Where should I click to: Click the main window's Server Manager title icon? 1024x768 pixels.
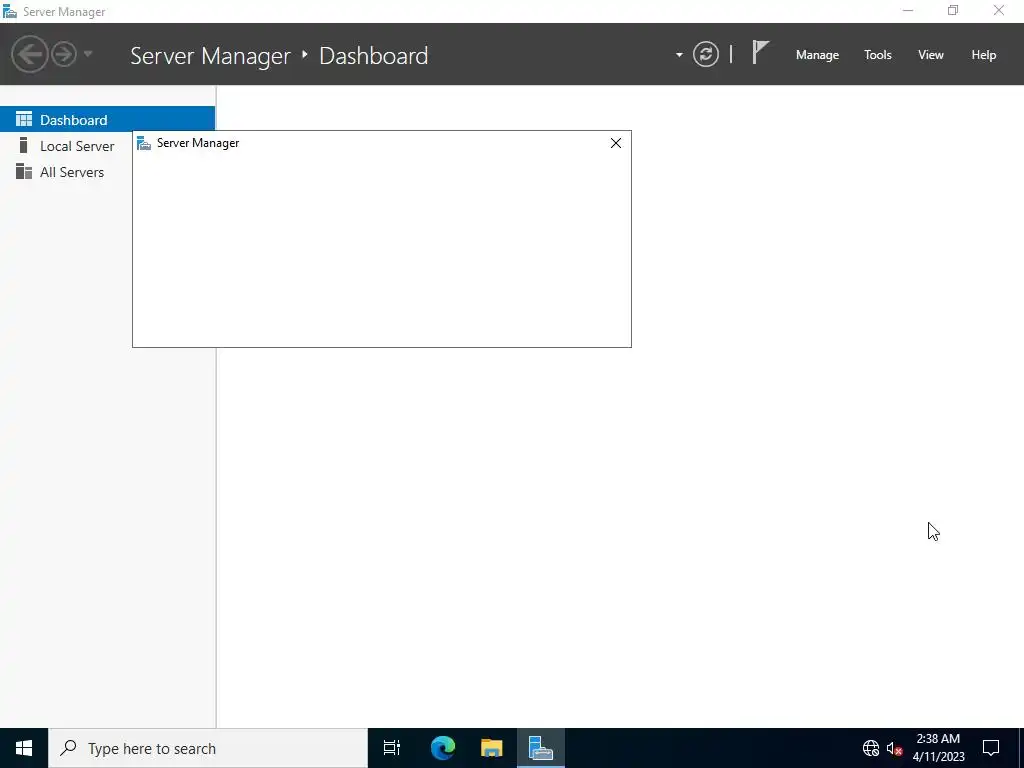(10, 12)
